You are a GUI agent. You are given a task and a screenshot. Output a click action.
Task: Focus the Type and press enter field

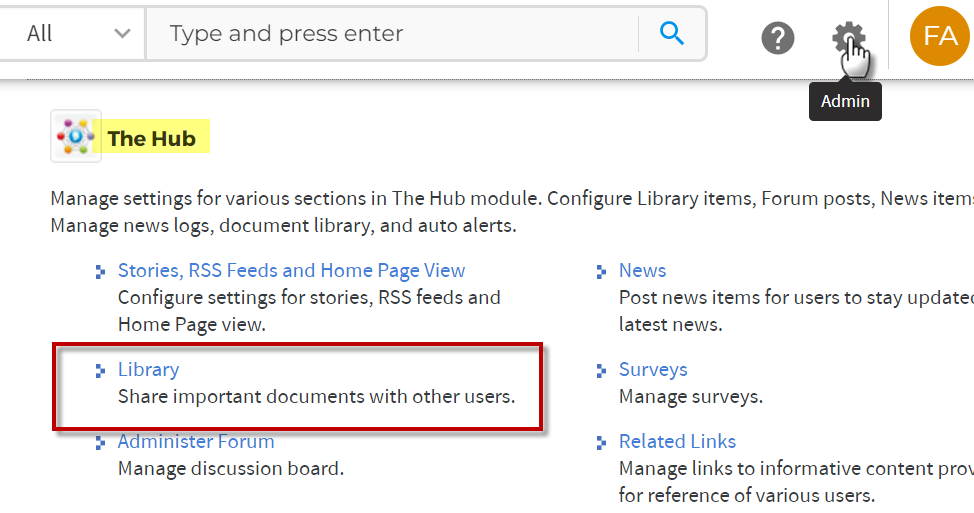[x=392, y=34]
